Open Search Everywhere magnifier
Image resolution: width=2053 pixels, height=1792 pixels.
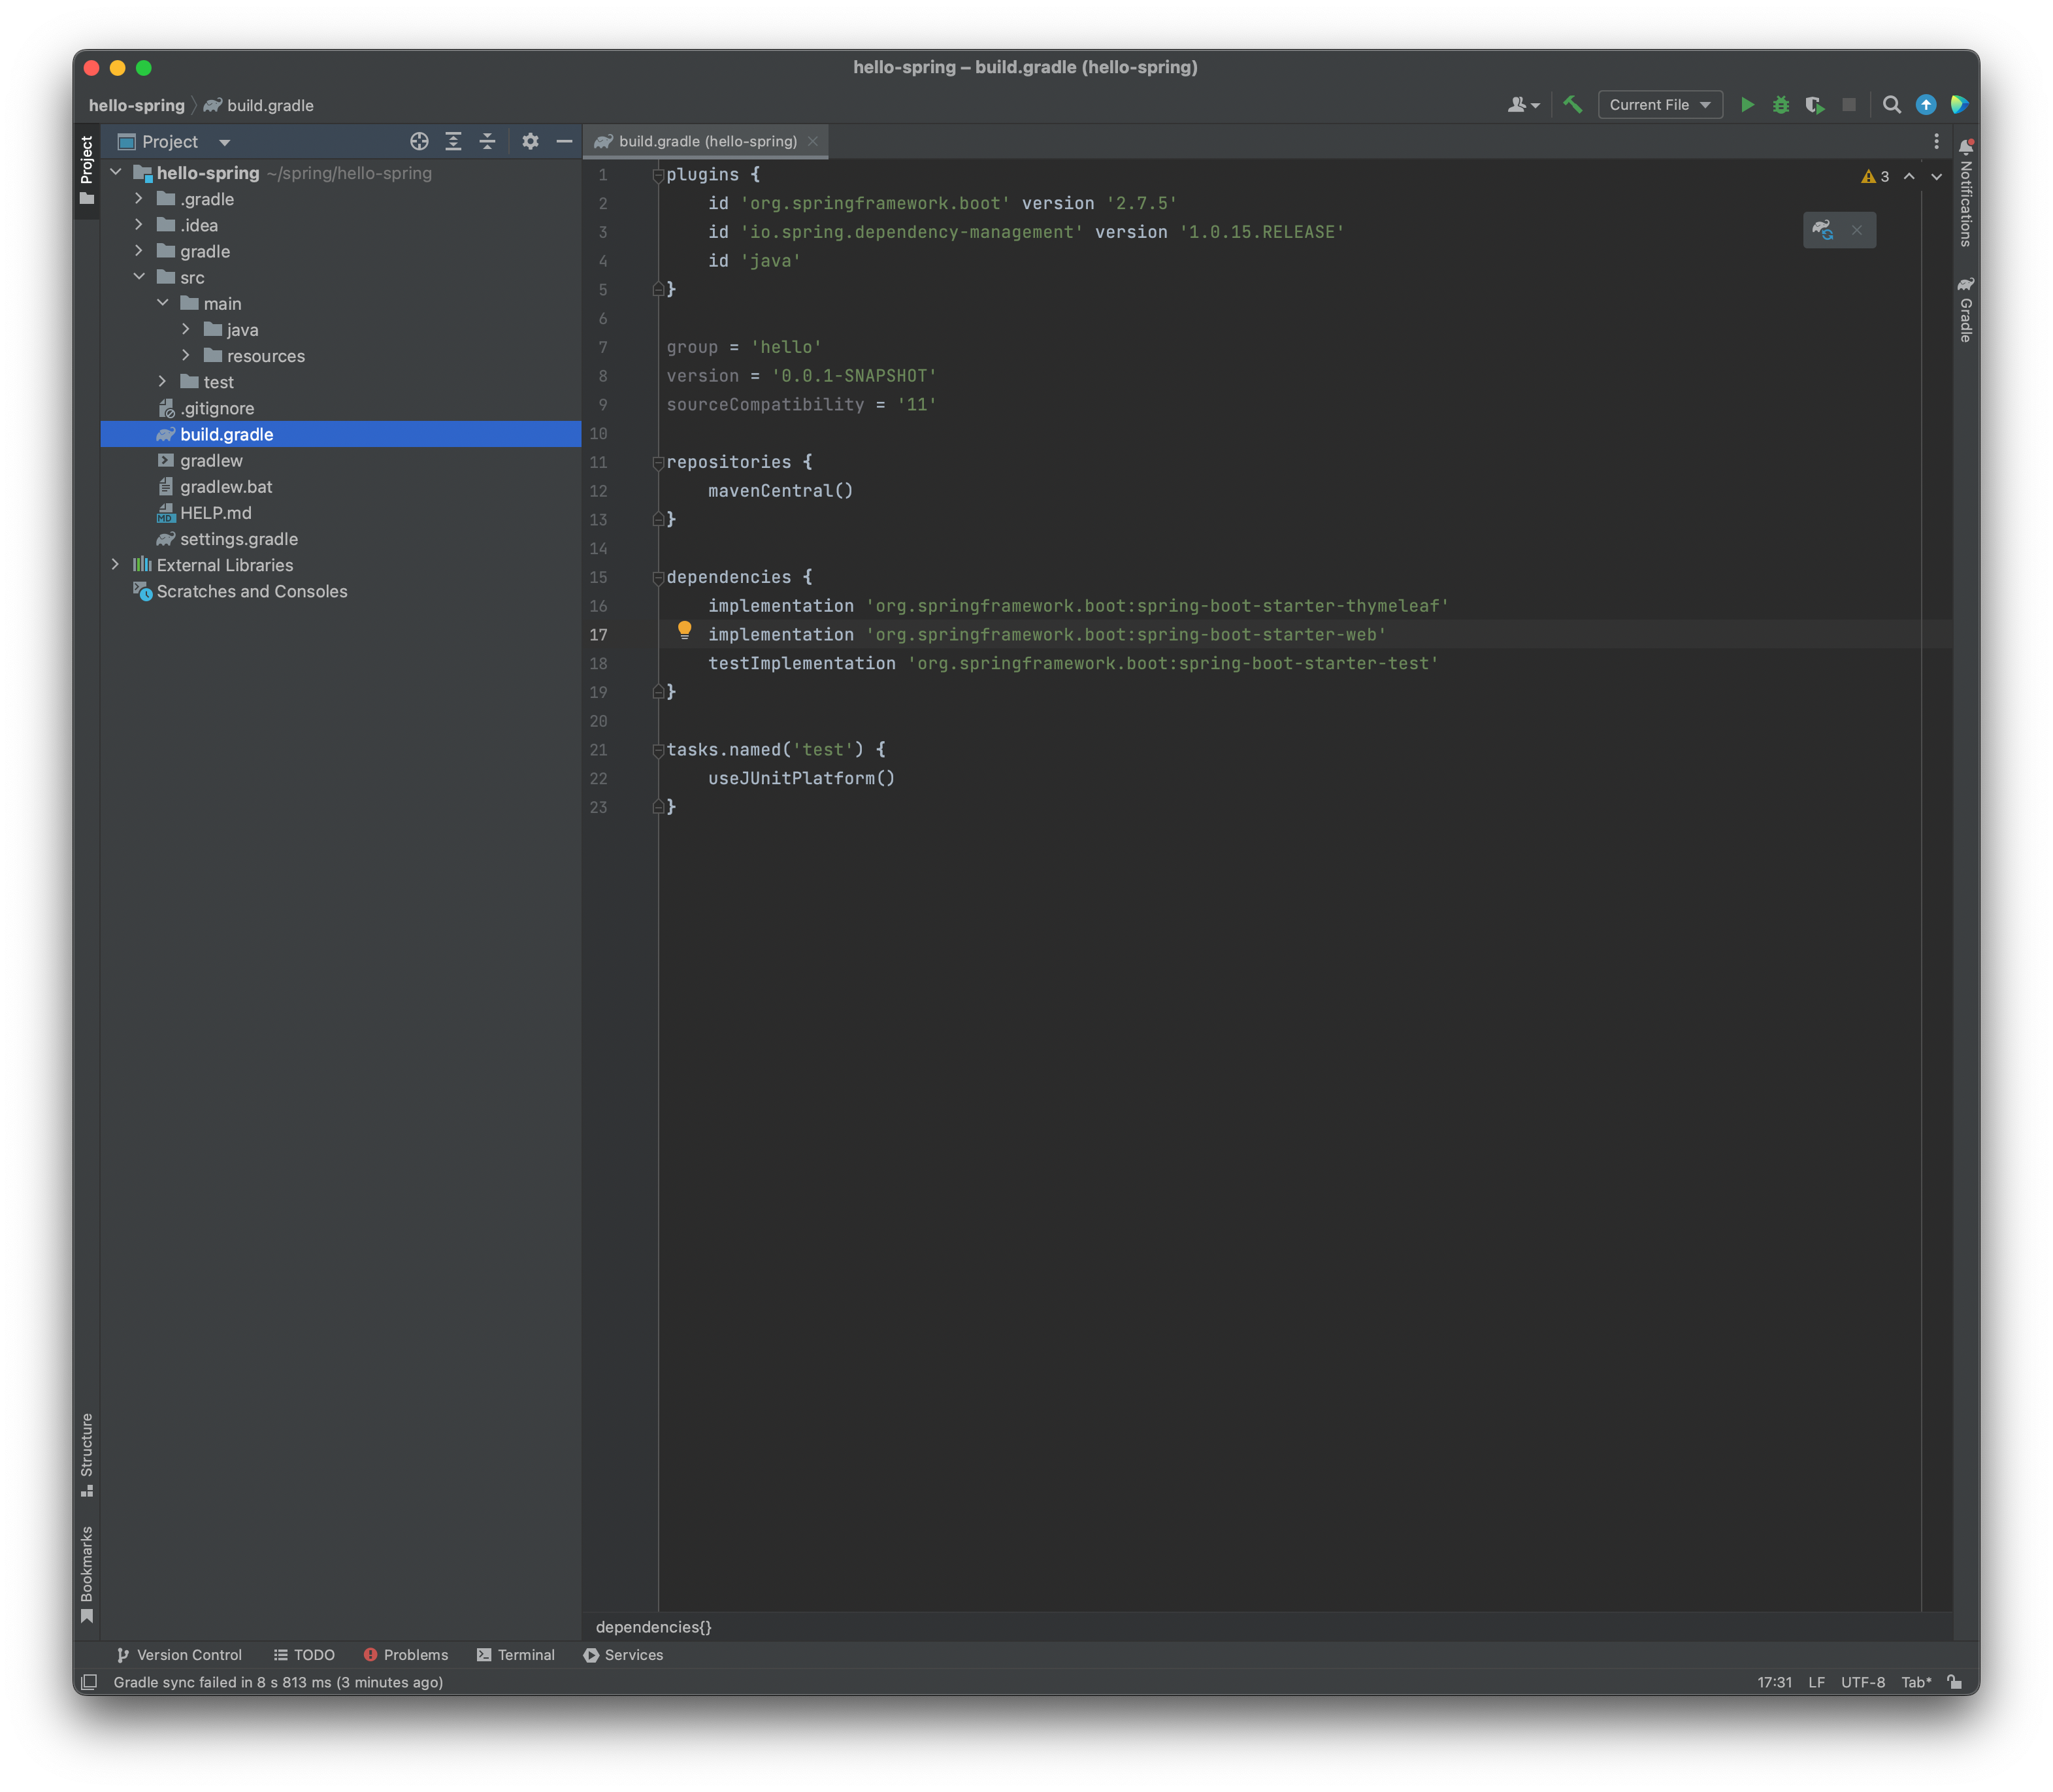[1891, 105]
